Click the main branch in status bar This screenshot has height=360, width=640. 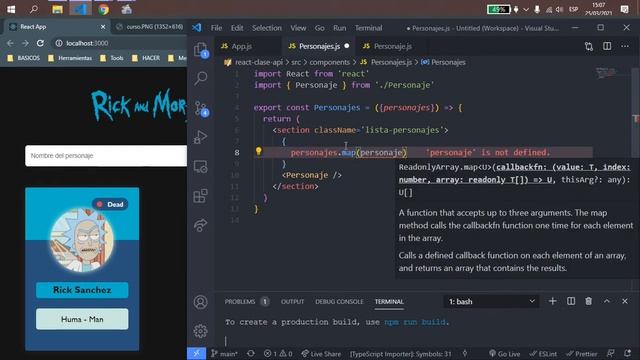click(224, 353)
